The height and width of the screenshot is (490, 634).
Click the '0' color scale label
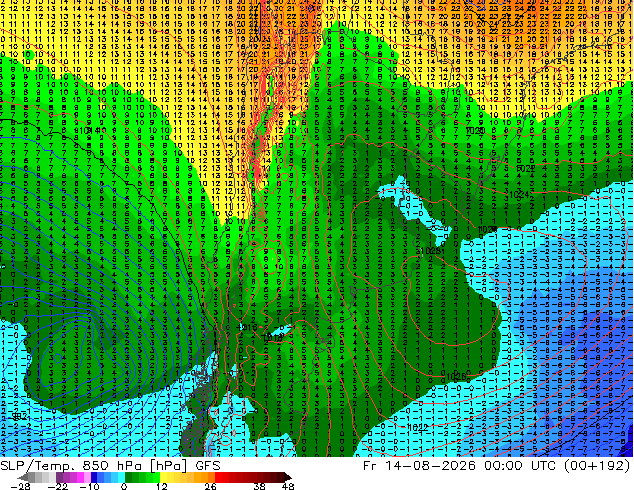click(124, 486)
